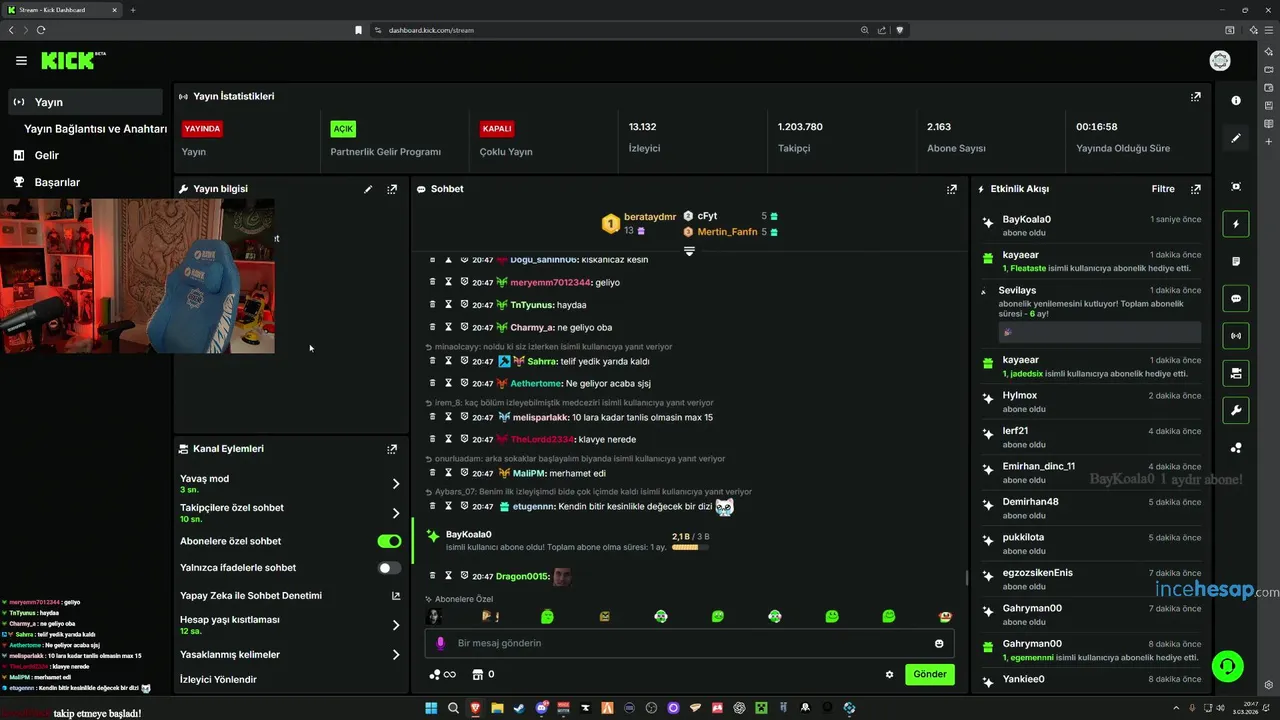Click the shop icon below message box
Screen dimensions: 1280x720
click(478, 675)
